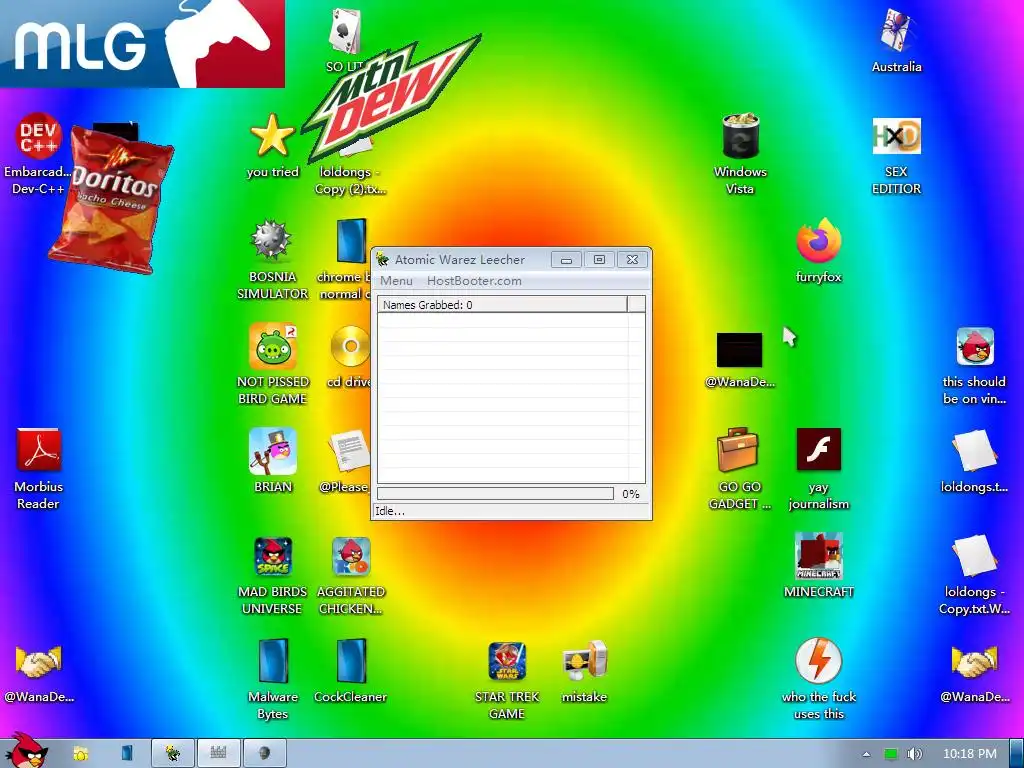
Task: Select the 'chrome b normal' blue icon
Action: pyautogui.click(x=346, y=259)
